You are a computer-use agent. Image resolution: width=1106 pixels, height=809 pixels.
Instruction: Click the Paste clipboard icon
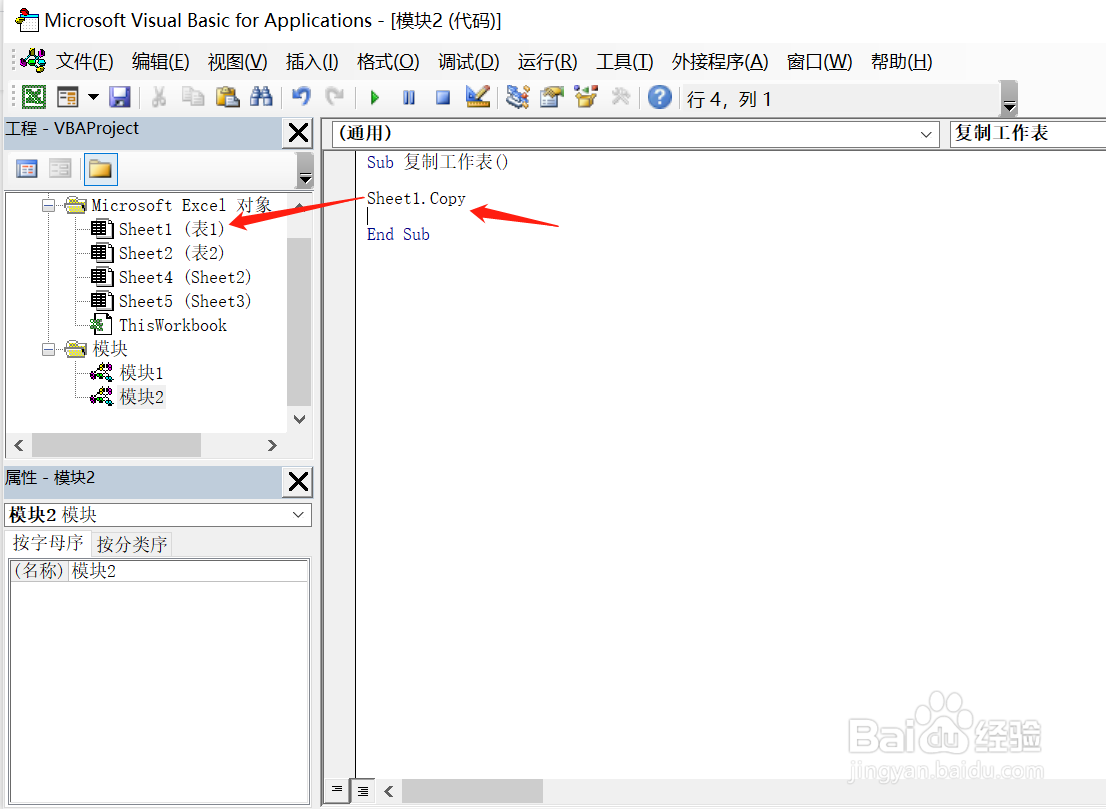(x=227, y=97)
